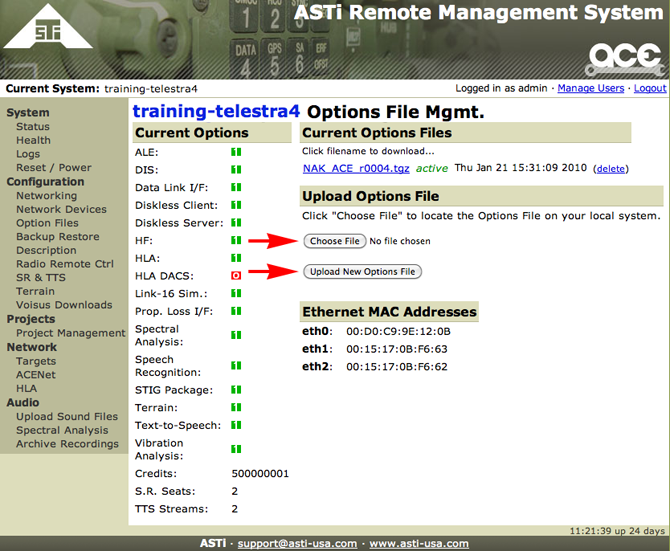670x551 pixels.
Task: Click file timestamp Thu Jan 21 15:31:09 2010
Action: pos(520,168)
